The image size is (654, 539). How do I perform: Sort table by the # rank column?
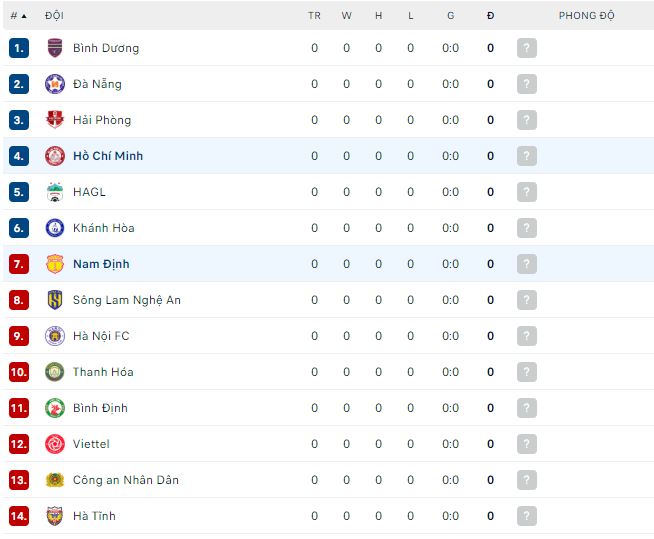[x=18, y=16]
